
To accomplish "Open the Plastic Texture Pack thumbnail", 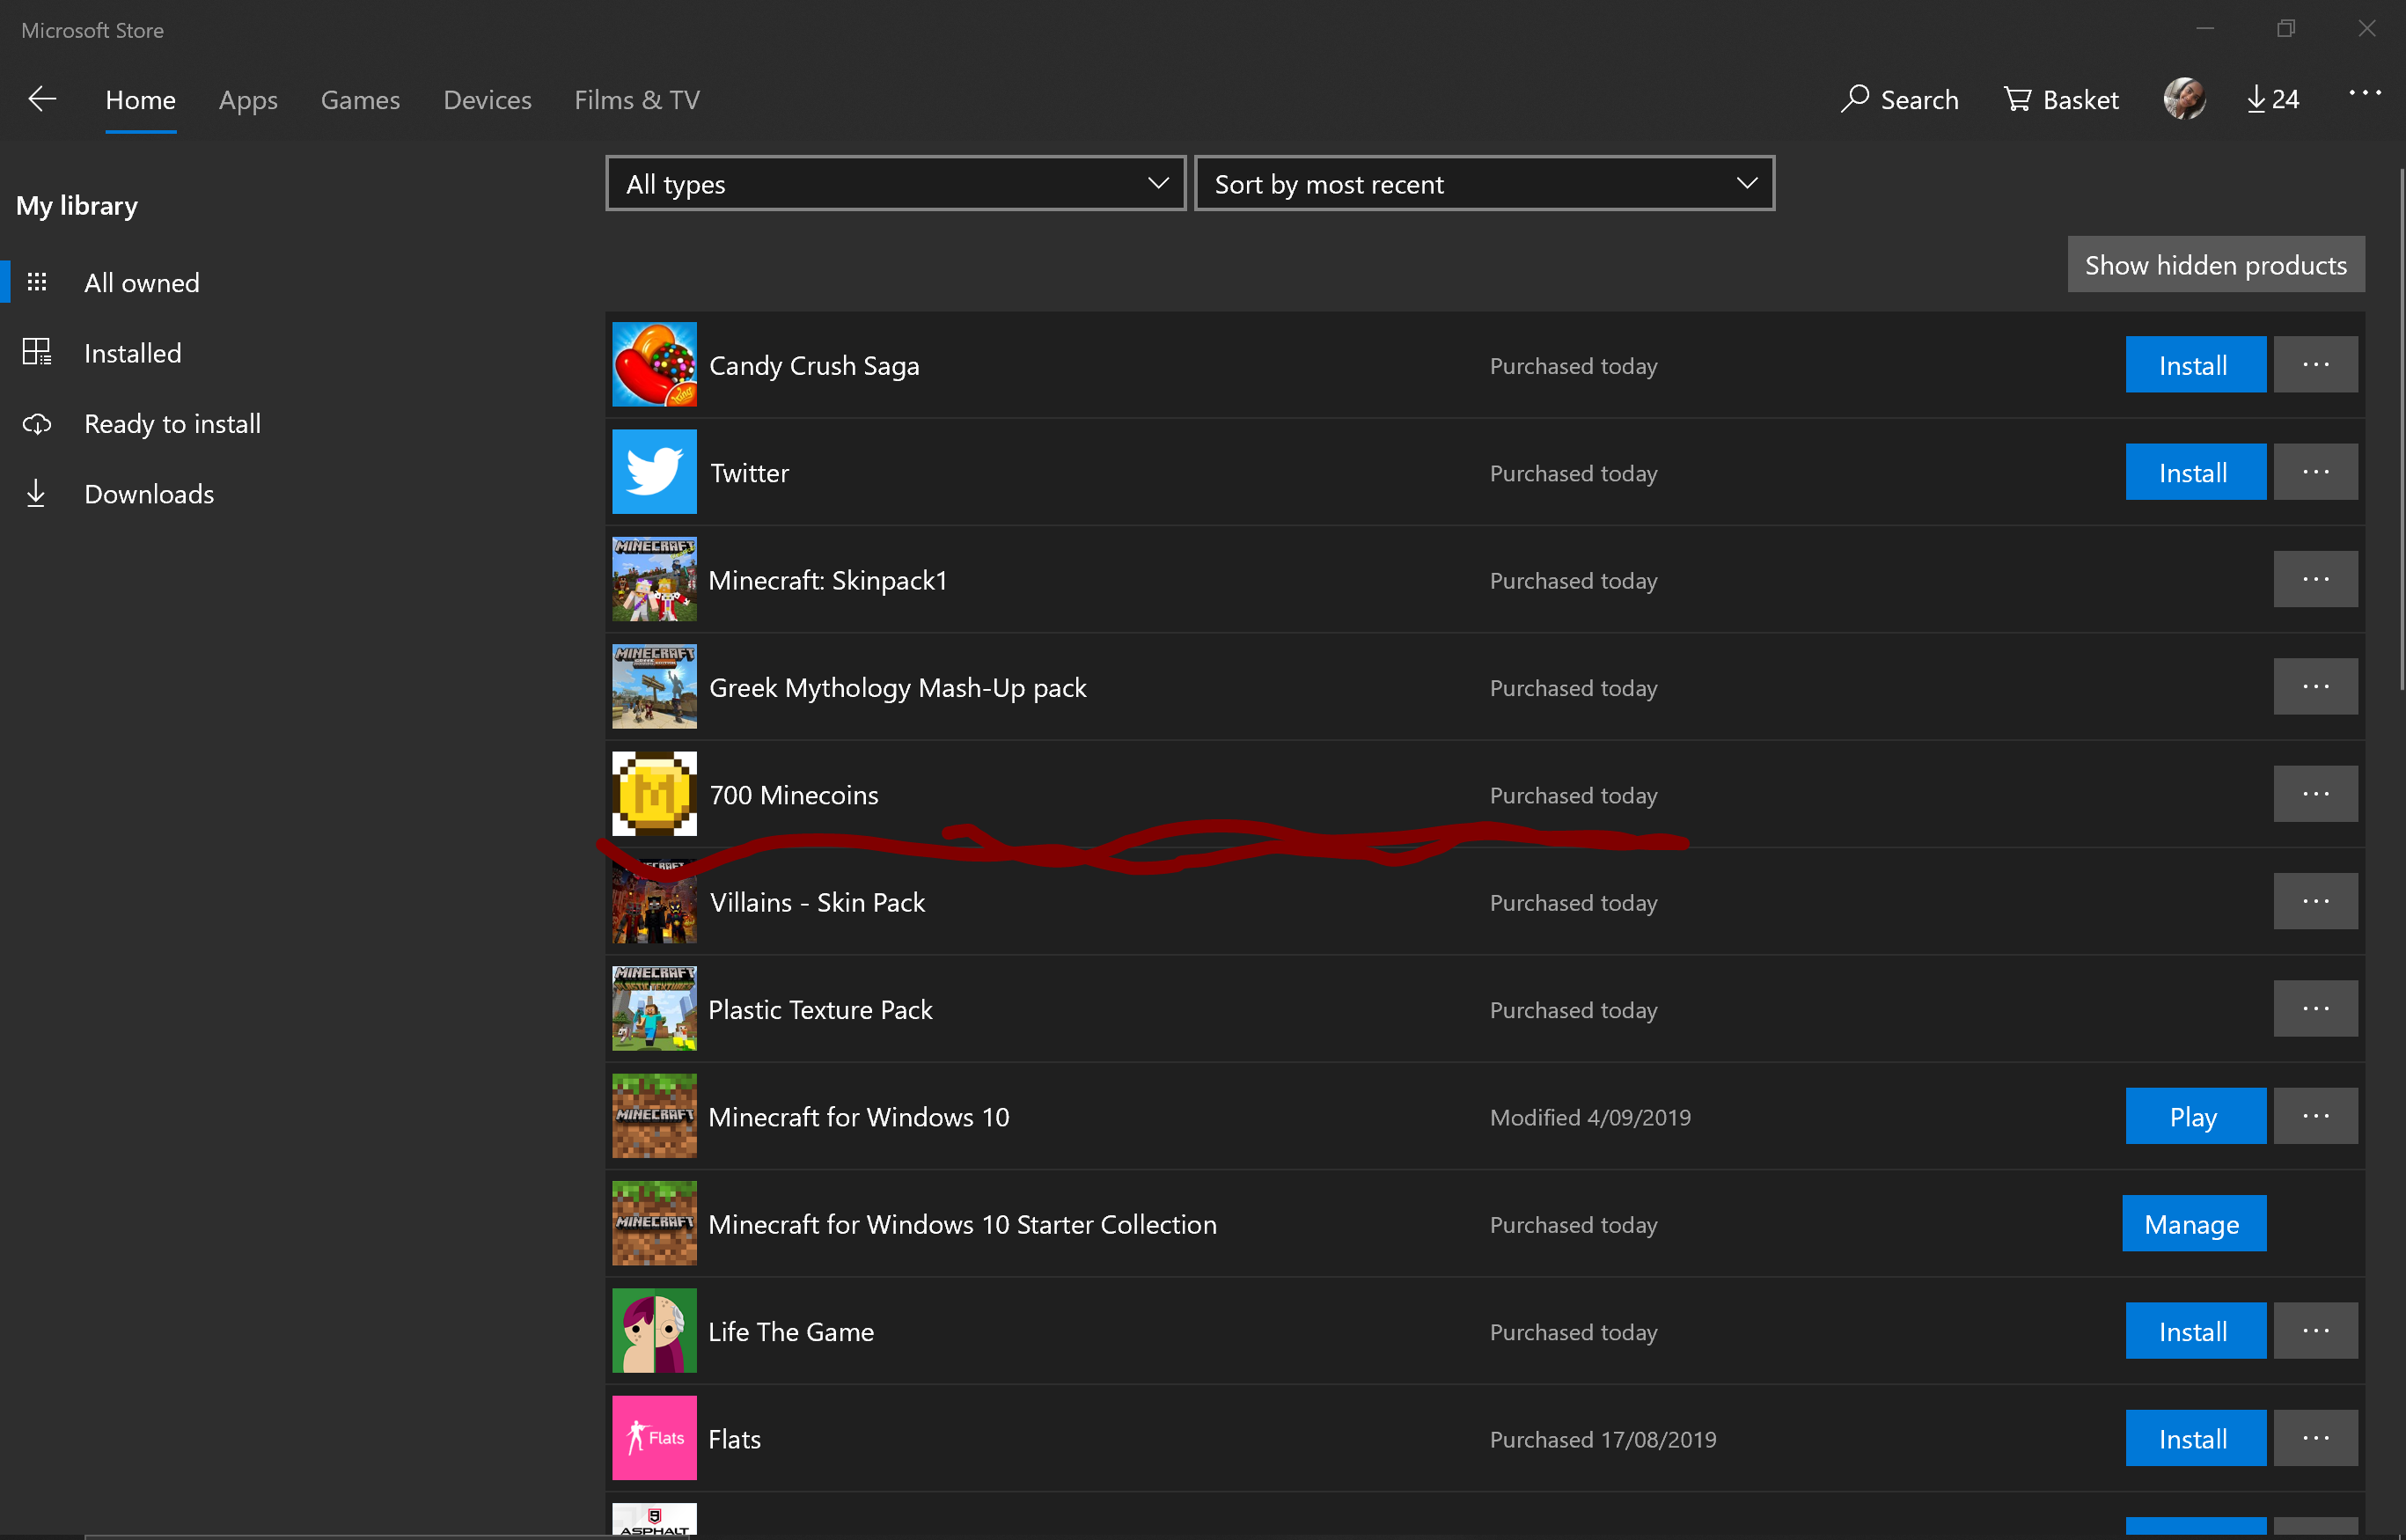I will [654, 1008].
